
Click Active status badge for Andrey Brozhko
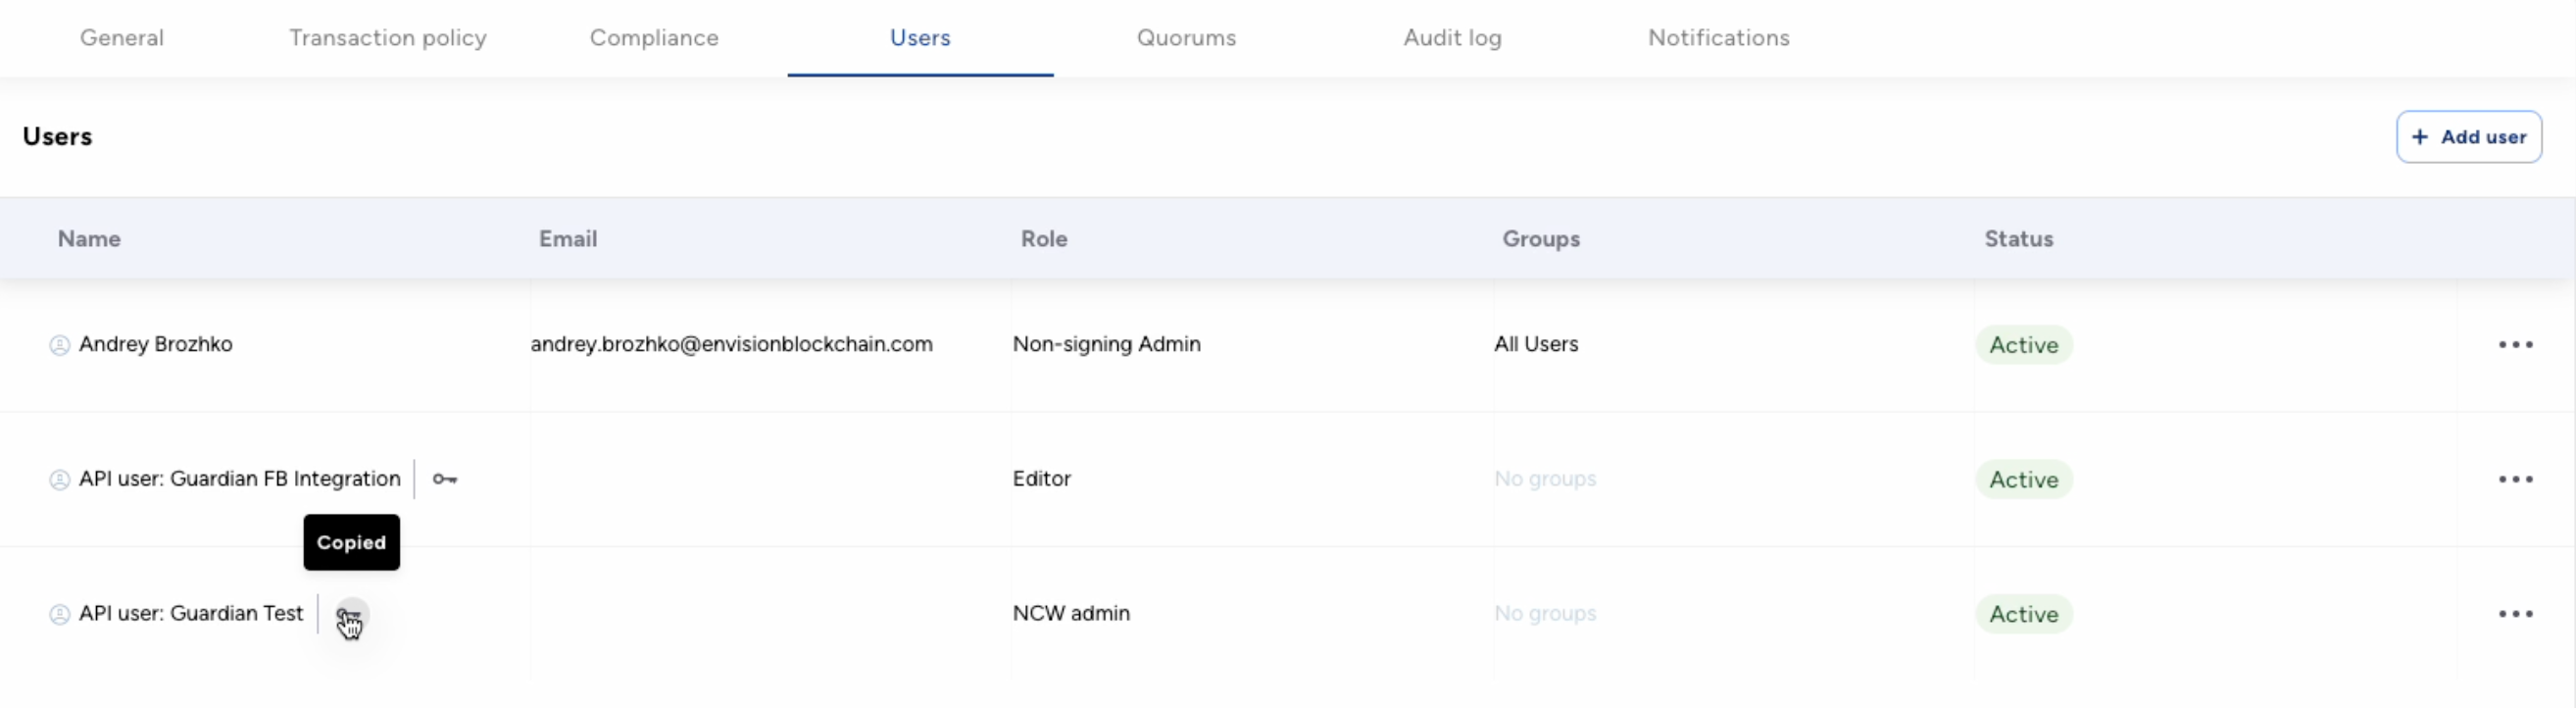pos(2023,345)
